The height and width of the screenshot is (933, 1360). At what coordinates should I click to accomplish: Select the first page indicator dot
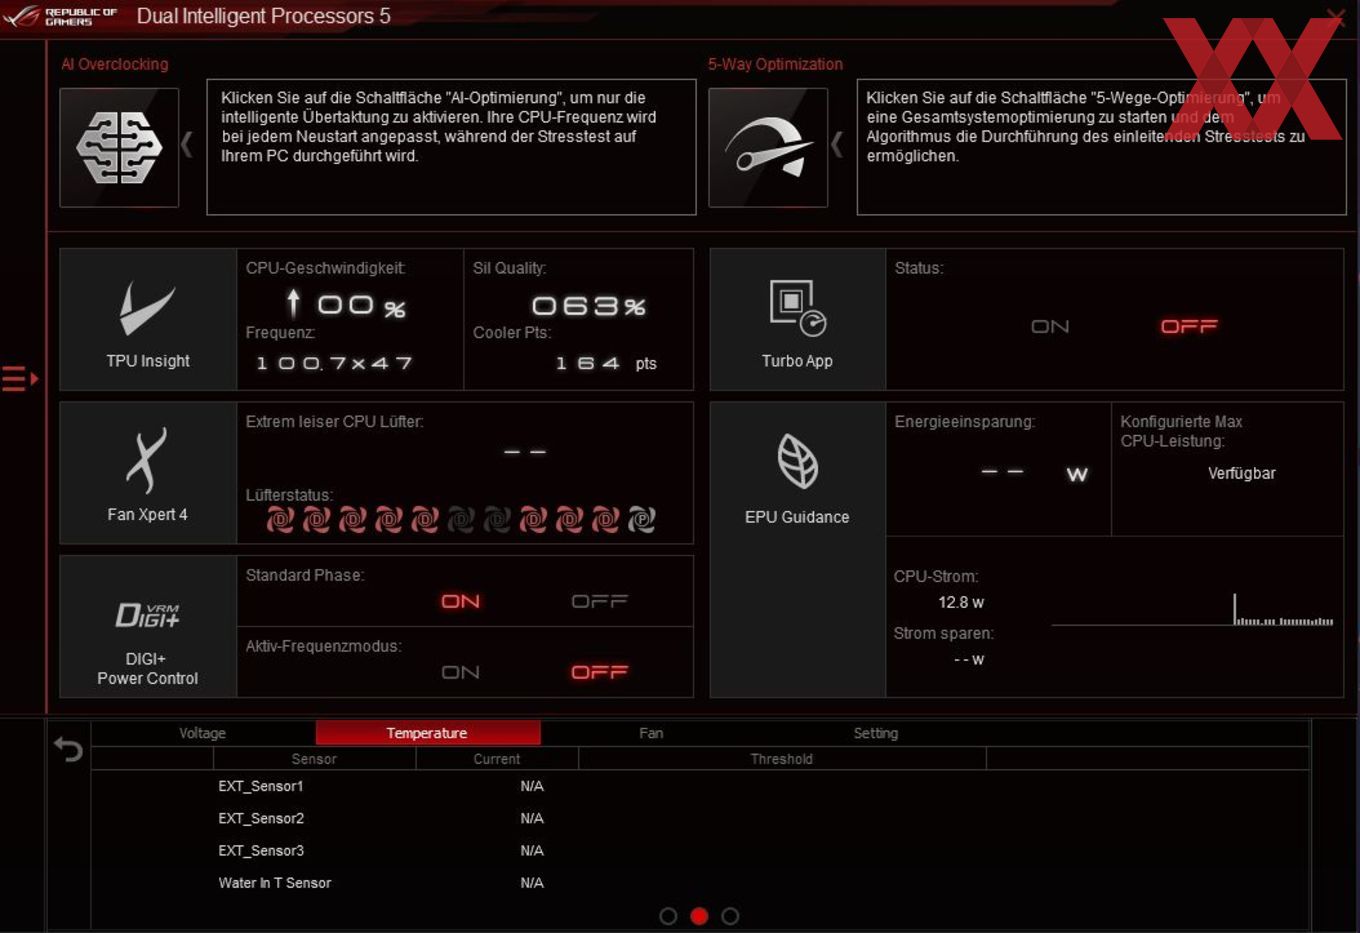668,916
